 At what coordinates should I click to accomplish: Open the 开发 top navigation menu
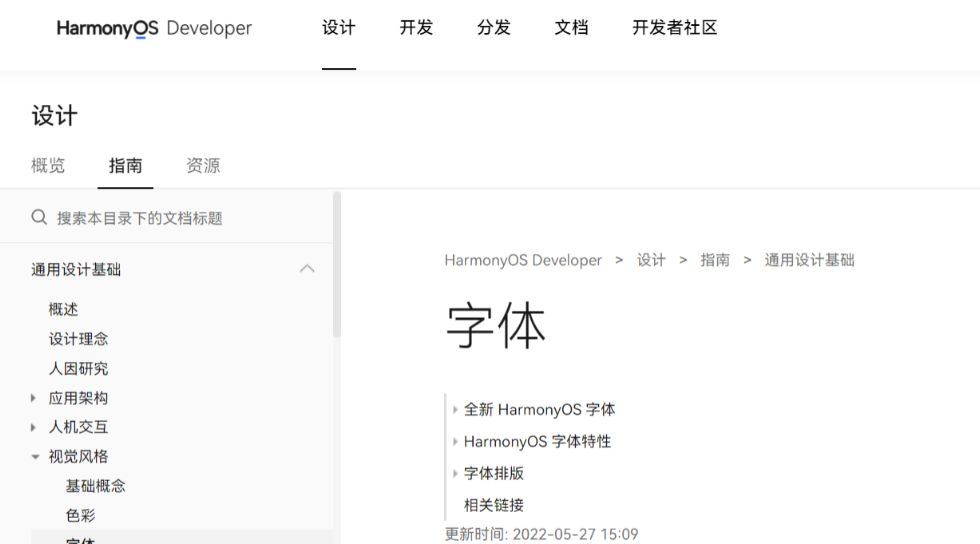[x=416, y=28]
